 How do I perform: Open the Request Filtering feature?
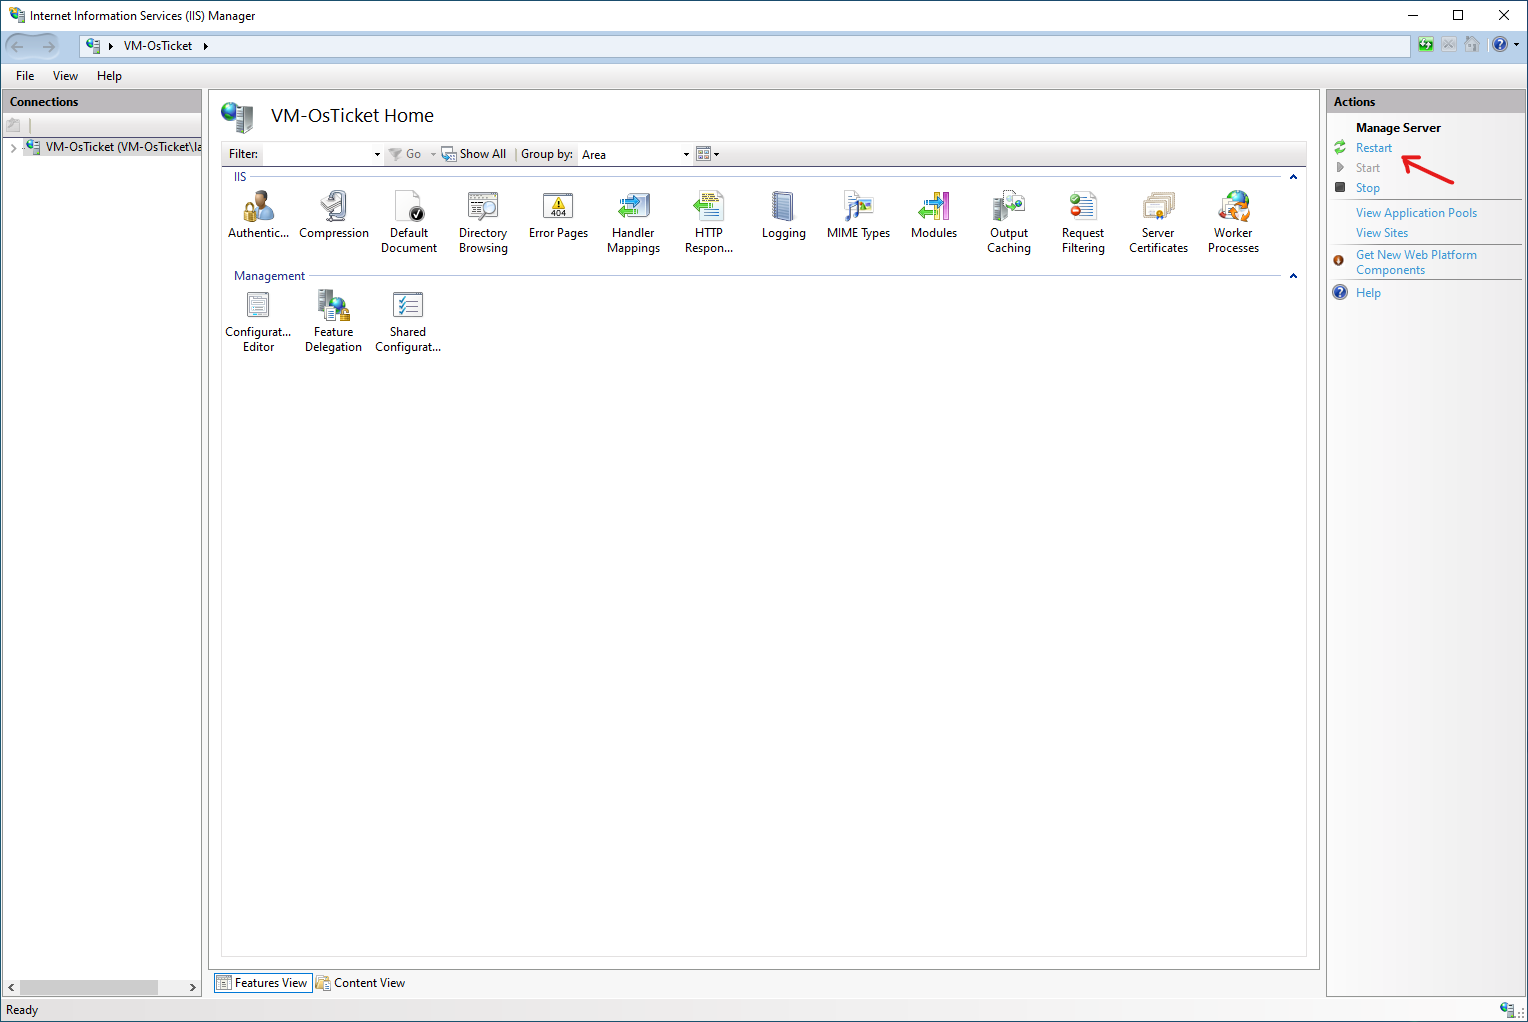tap(1083, 222)
